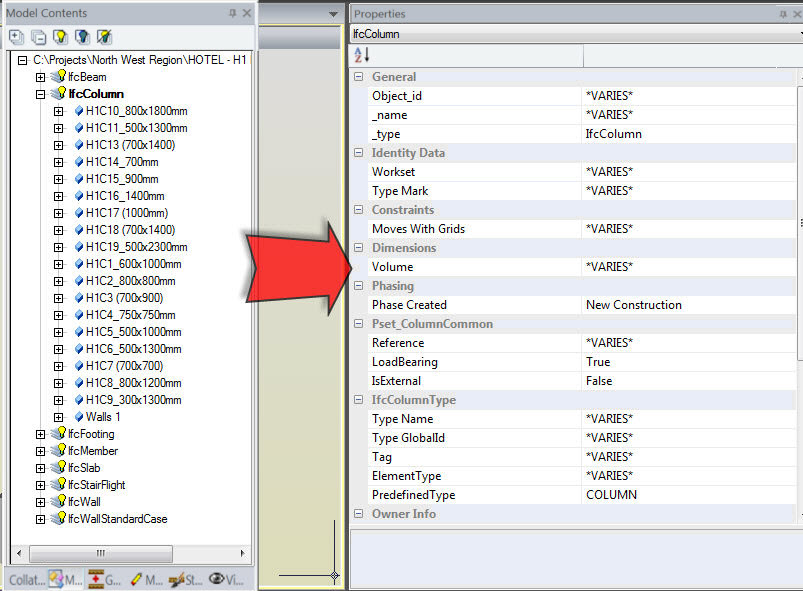Collapse the Owner Info properties group
This screenshot has width=803, height=591.
[358, 514]
